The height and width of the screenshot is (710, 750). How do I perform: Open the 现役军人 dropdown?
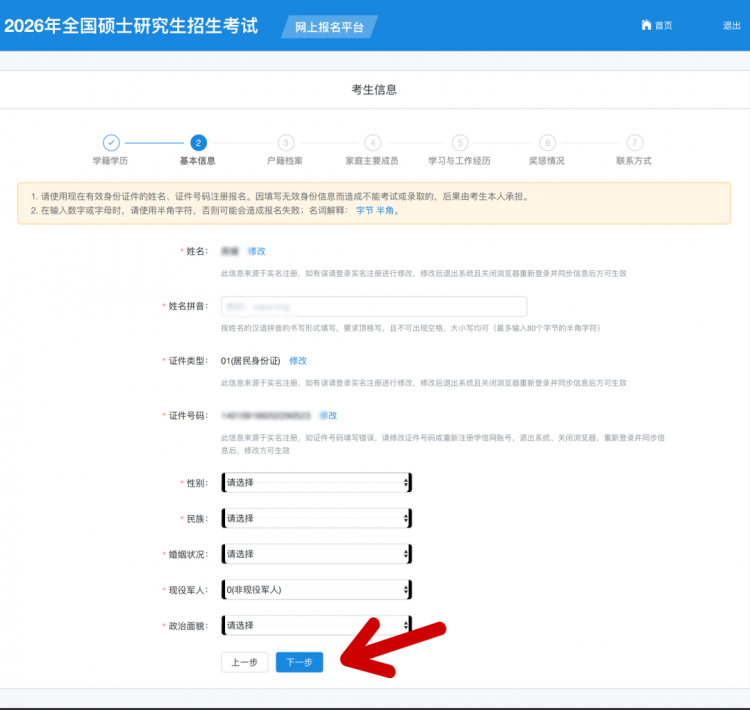tap(316, 590)
